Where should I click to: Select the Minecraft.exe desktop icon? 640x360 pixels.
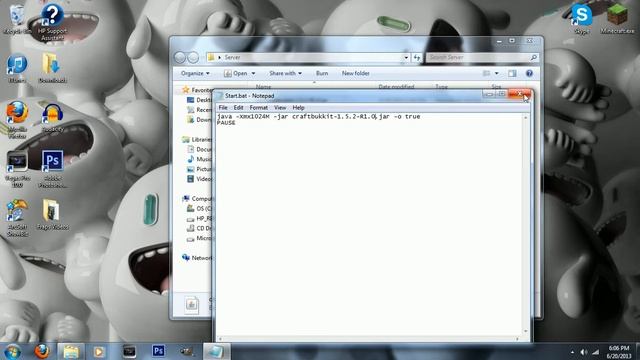(617, 19)
